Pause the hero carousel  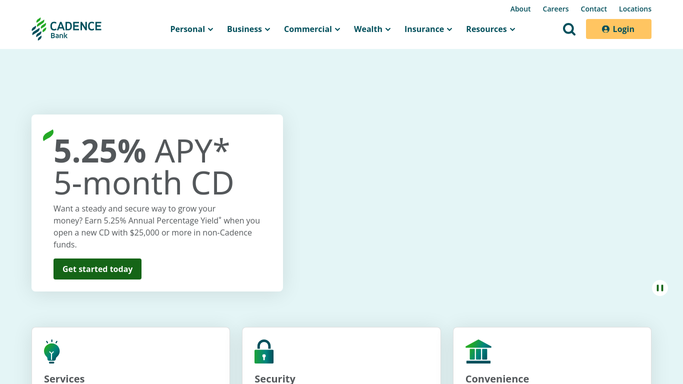pos(660,288)
